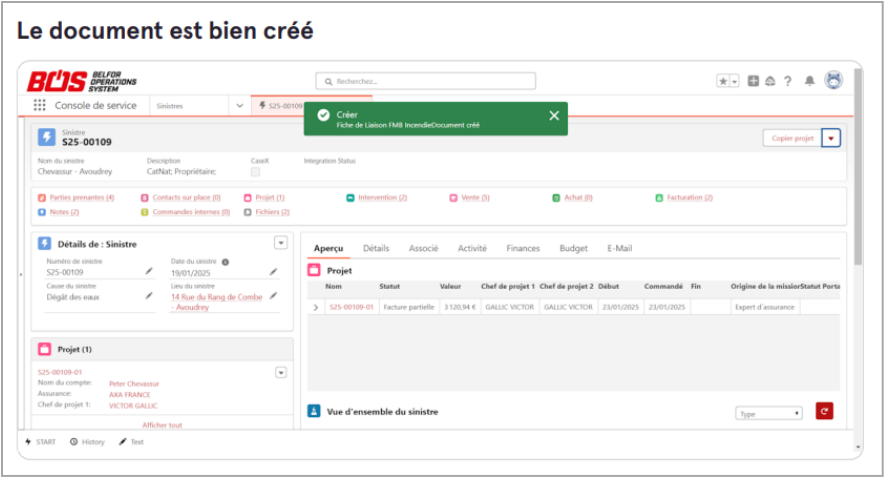Image resolution: width=885 pixels, height=477 pixels.
Task: Switch to the Budget tab
Action: pos(573,248)
